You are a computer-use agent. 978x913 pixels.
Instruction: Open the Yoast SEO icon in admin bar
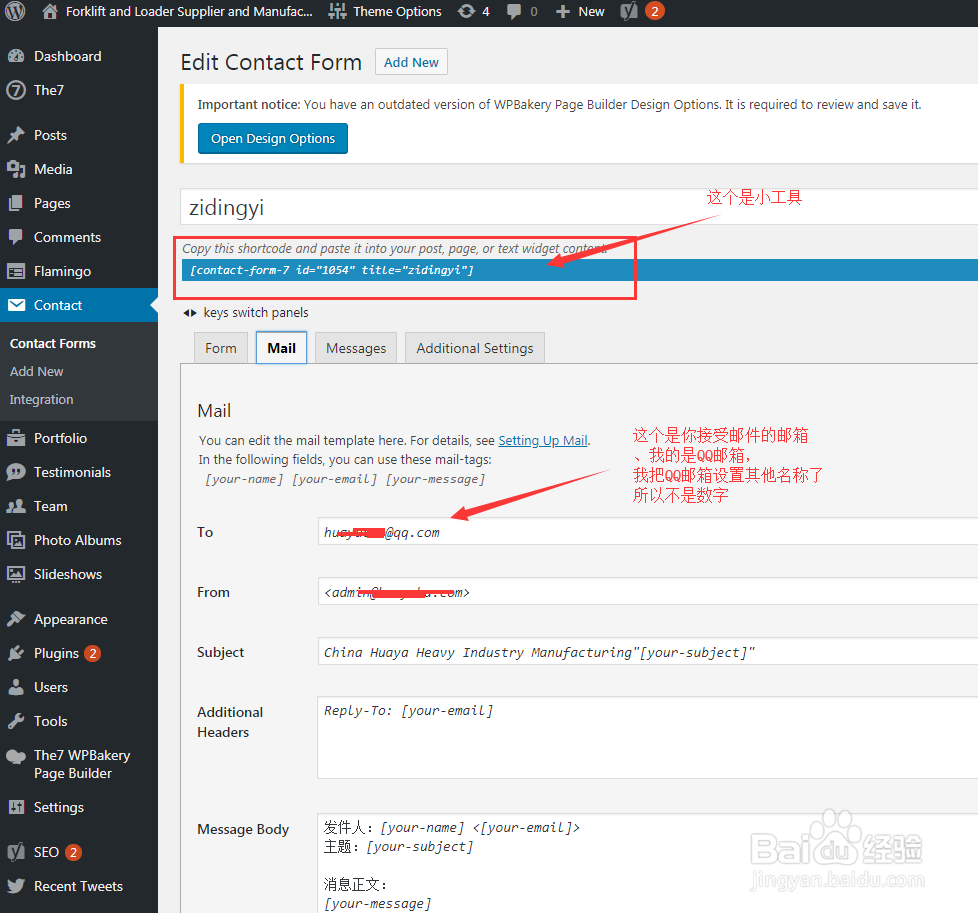[x=629, y=11]
